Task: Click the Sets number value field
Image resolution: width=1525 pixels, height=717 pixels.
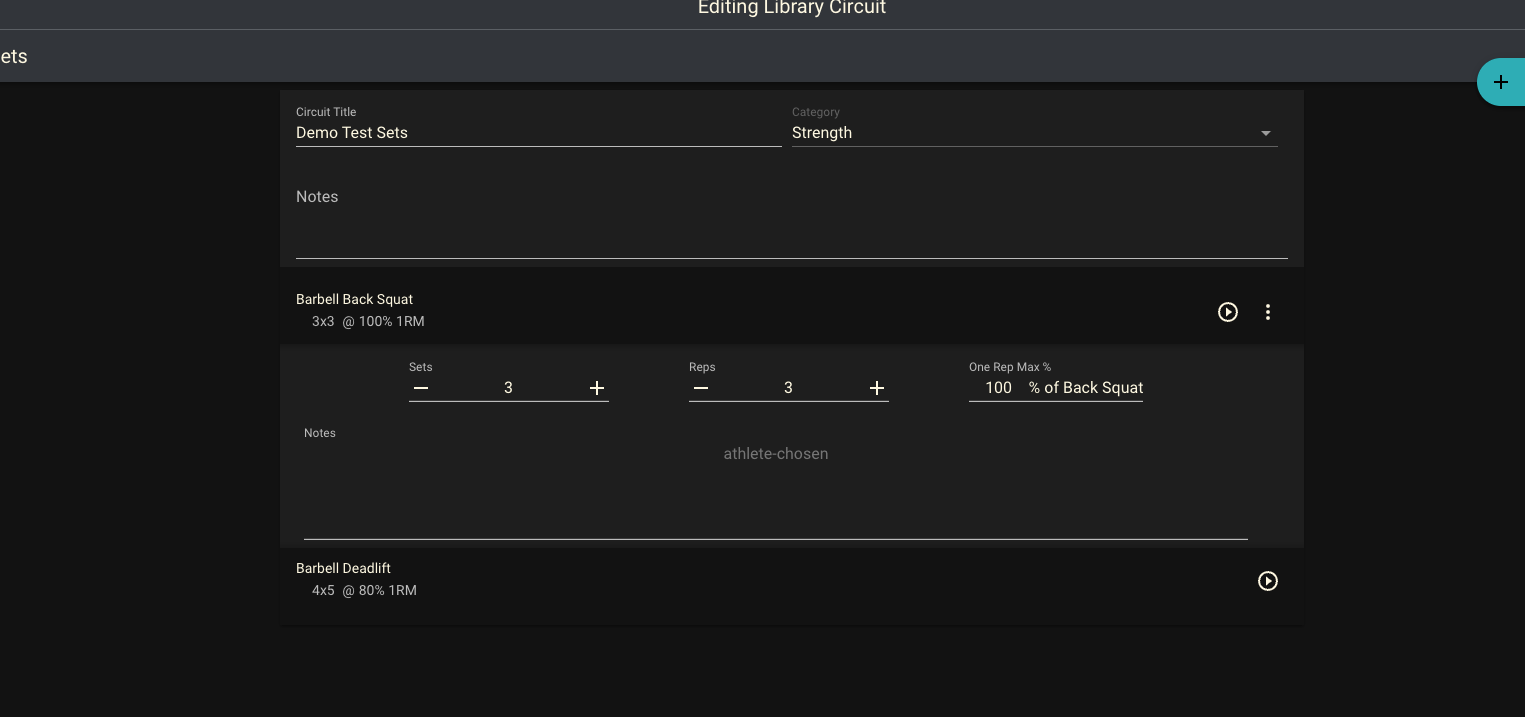Action: pyautogui.click(x=508, y=388)
